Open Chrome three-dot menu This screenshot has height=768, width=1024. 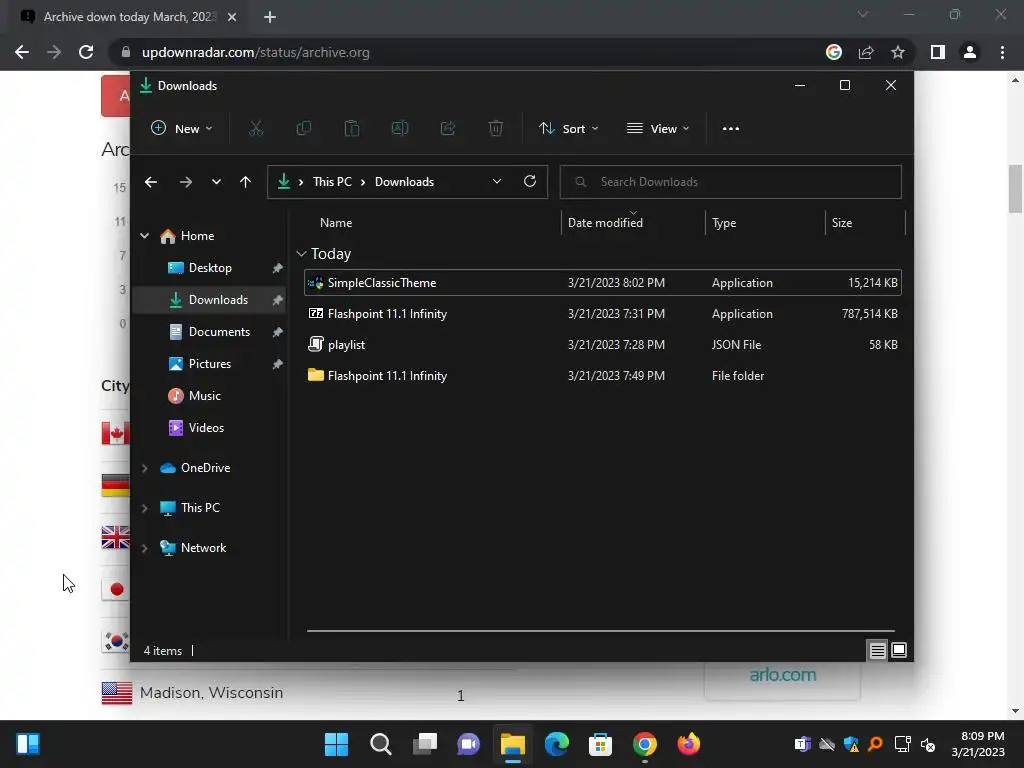click(1002, 52)
